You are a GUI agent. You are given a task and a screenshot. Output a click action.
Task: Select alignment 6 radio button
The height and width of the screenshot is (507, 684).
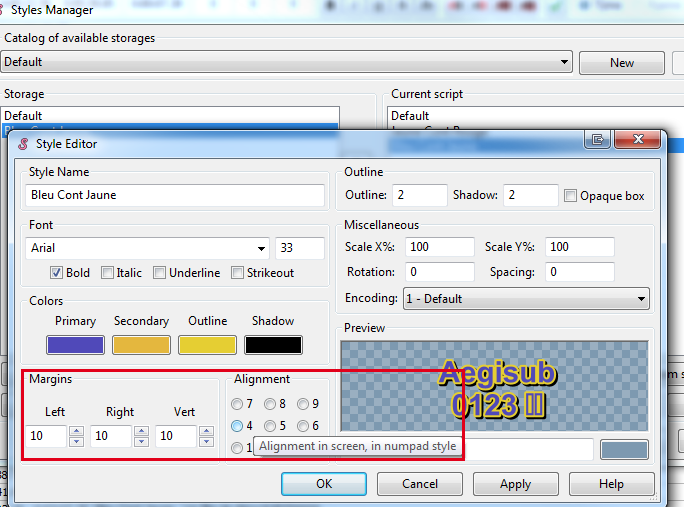(x=303, y=426)
